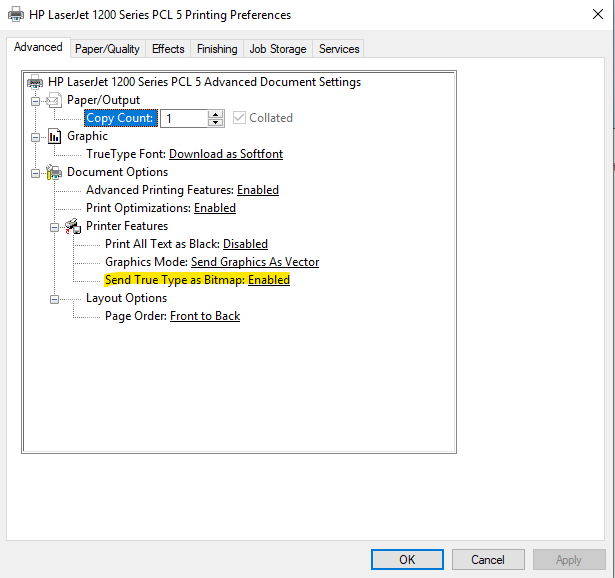Click the Front to Back page order value
The width and height of the screenshot is (615, 578).
click(205, 316)
